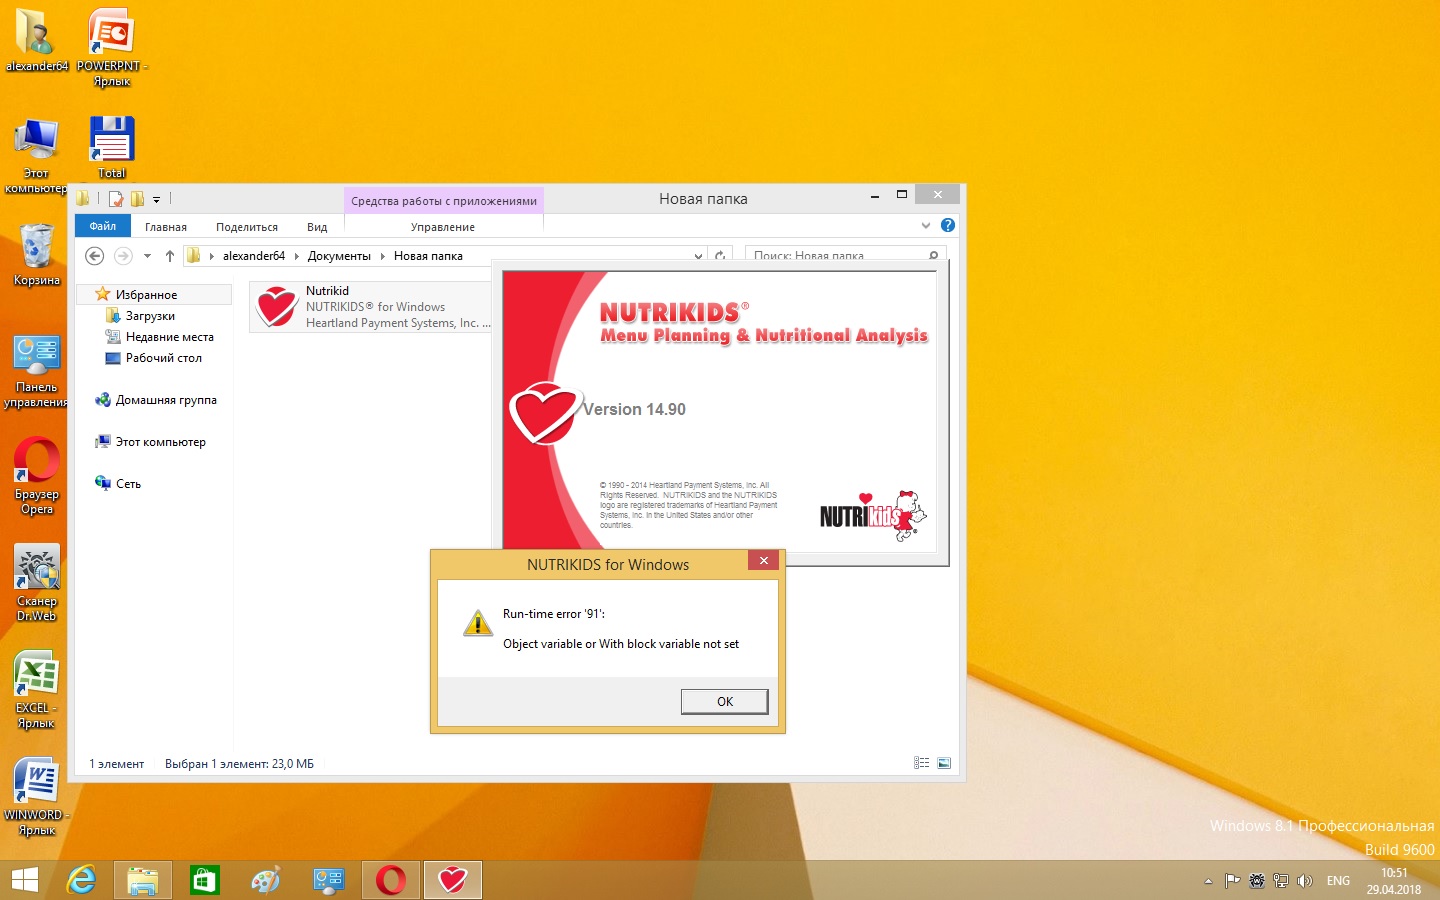Click Документы in the address breadcrumb

[339, 256]
